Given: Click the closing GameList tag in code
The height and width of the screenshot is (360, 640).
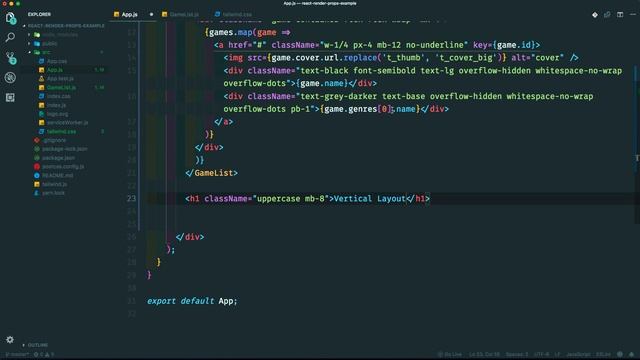Looking at the screenshot, I should point(211,173).
